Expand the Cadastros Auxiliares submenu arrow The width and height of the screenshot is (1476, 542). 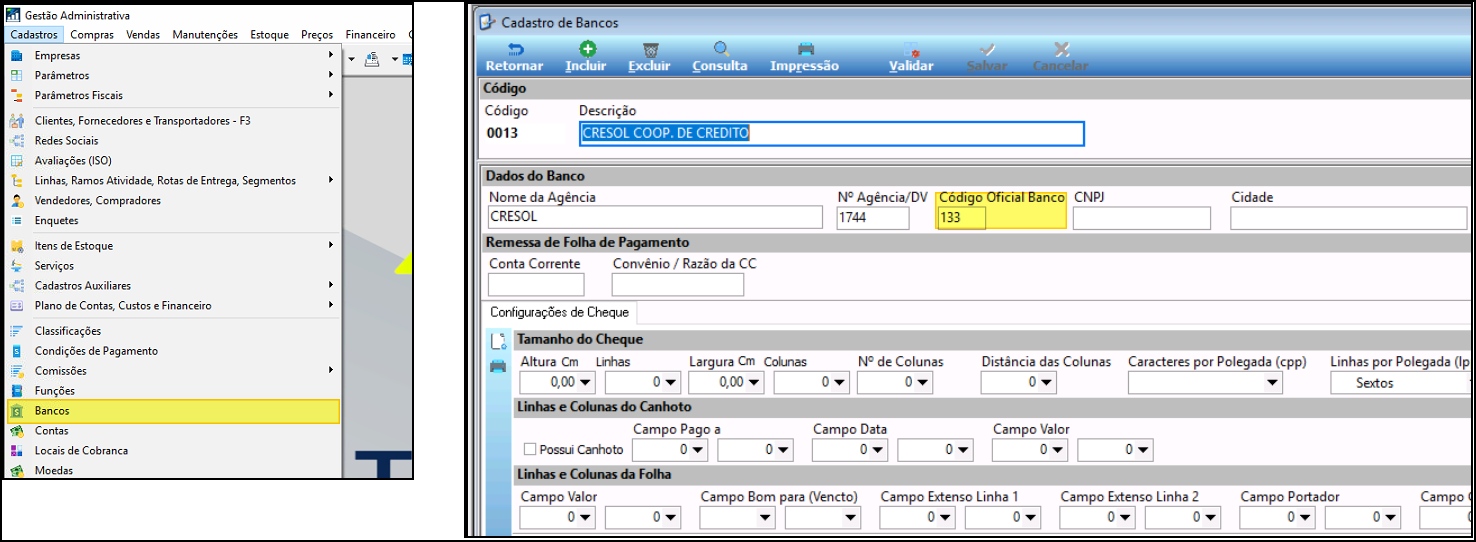[330, 285]
